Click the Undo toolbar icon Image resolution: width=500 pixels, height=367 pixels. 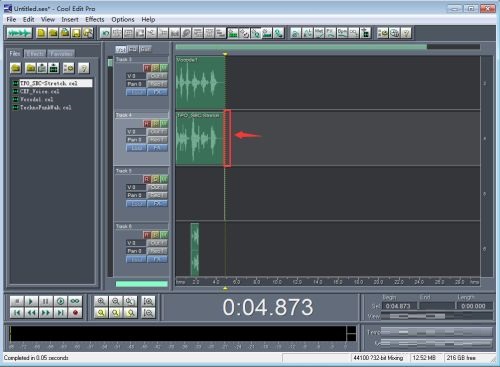(x=106, y=33)
